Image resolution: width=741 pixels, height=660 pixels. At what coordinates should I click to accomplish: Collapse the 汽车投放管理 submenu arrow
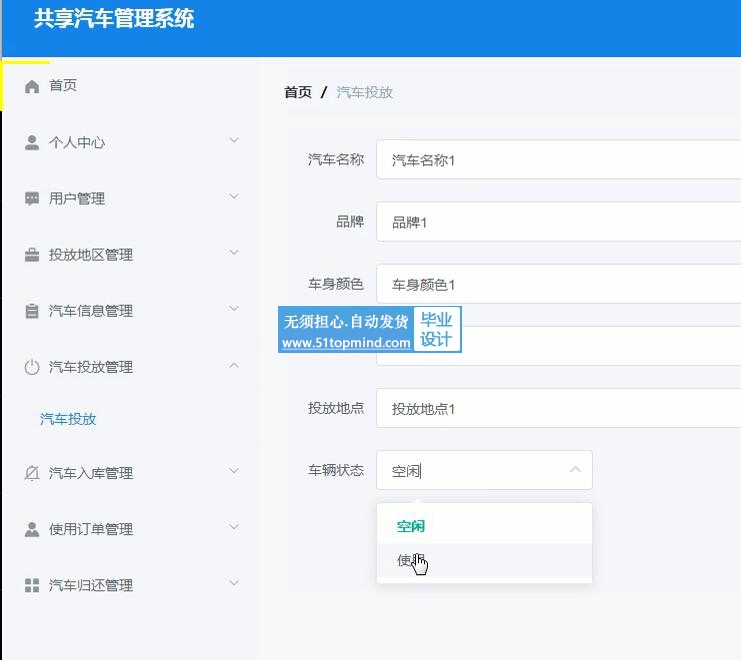coord(234,366)
